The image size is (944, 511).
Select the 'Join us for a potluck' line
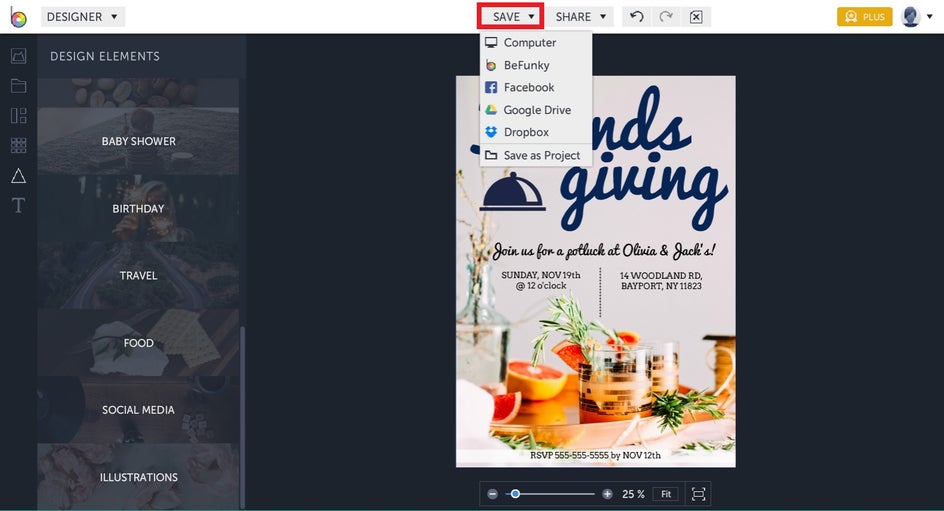[604, 250]
